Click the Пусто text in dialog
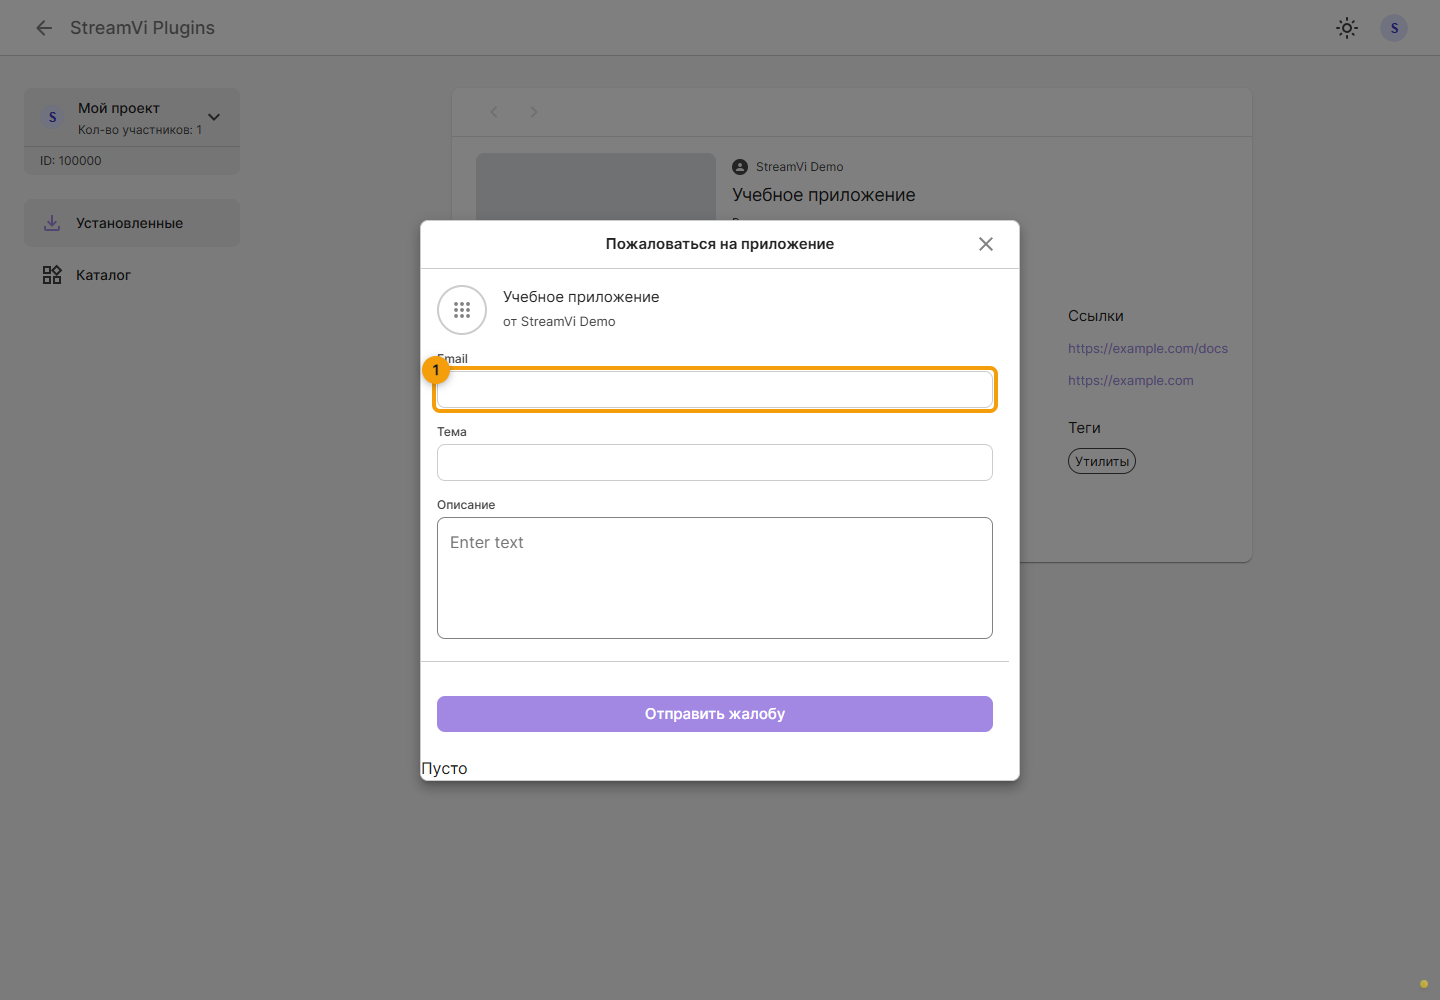Image resolution: width=1440 pixels, height=1000 pixels. coord(444,768)
